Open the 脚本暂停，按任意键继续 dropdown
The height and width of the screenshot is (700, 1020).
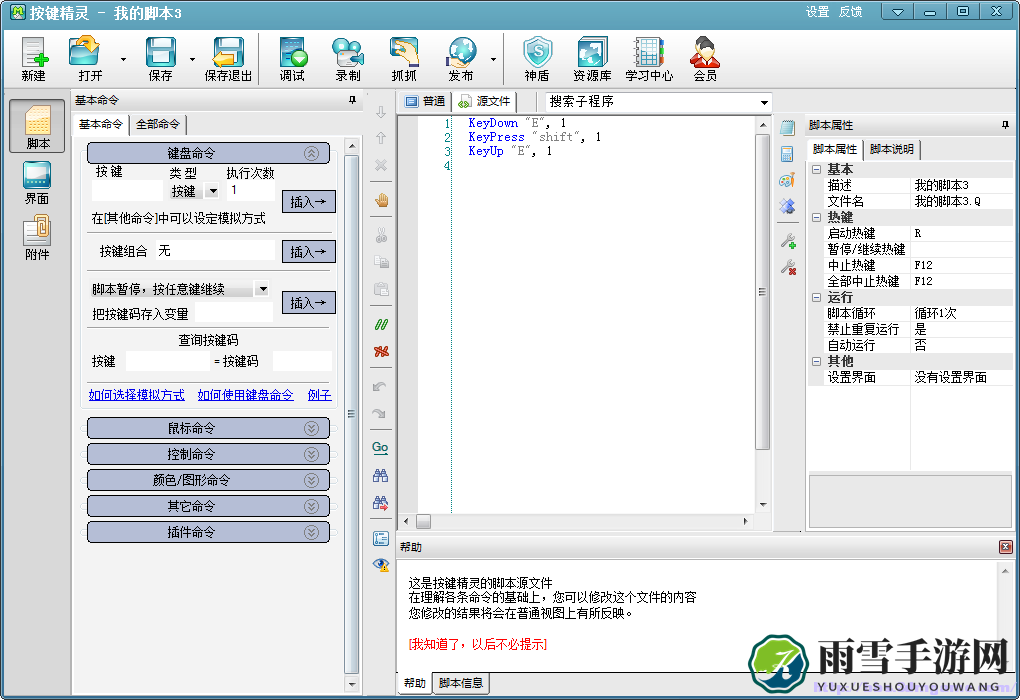tap(262, 288)
